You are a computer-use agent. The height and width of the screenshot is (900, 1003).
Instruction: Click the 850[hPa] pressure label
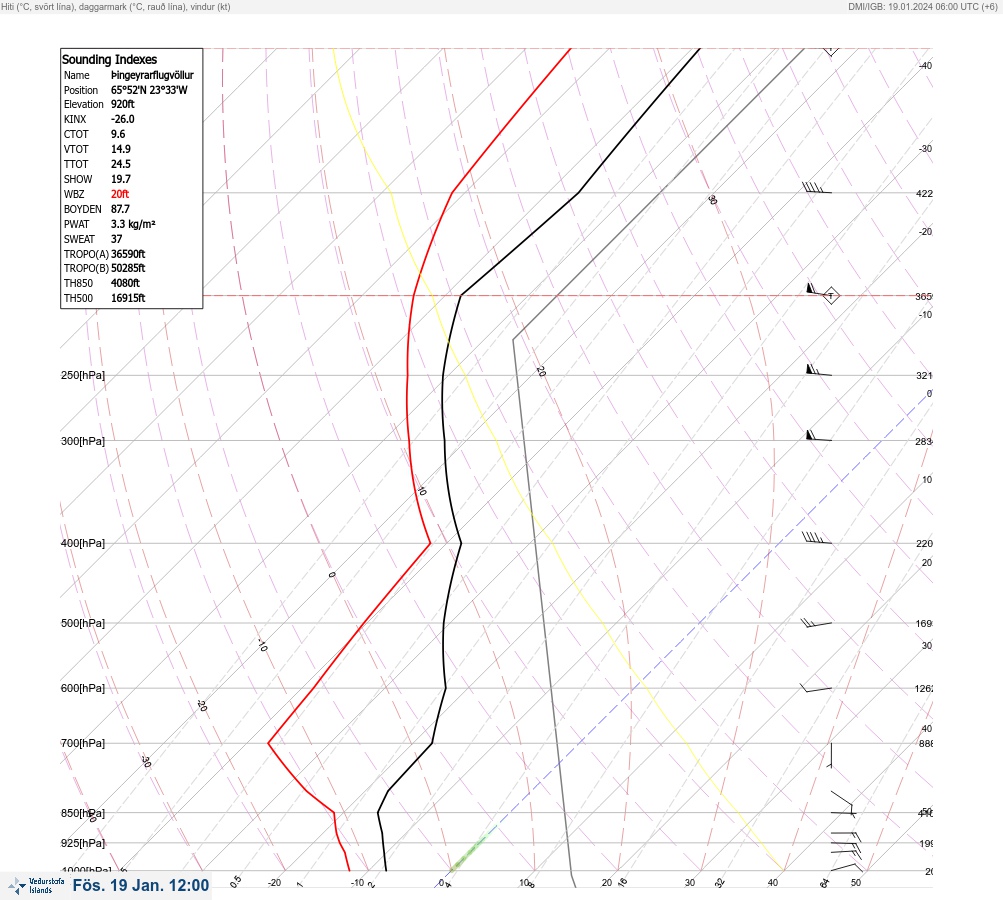(83, 813)
